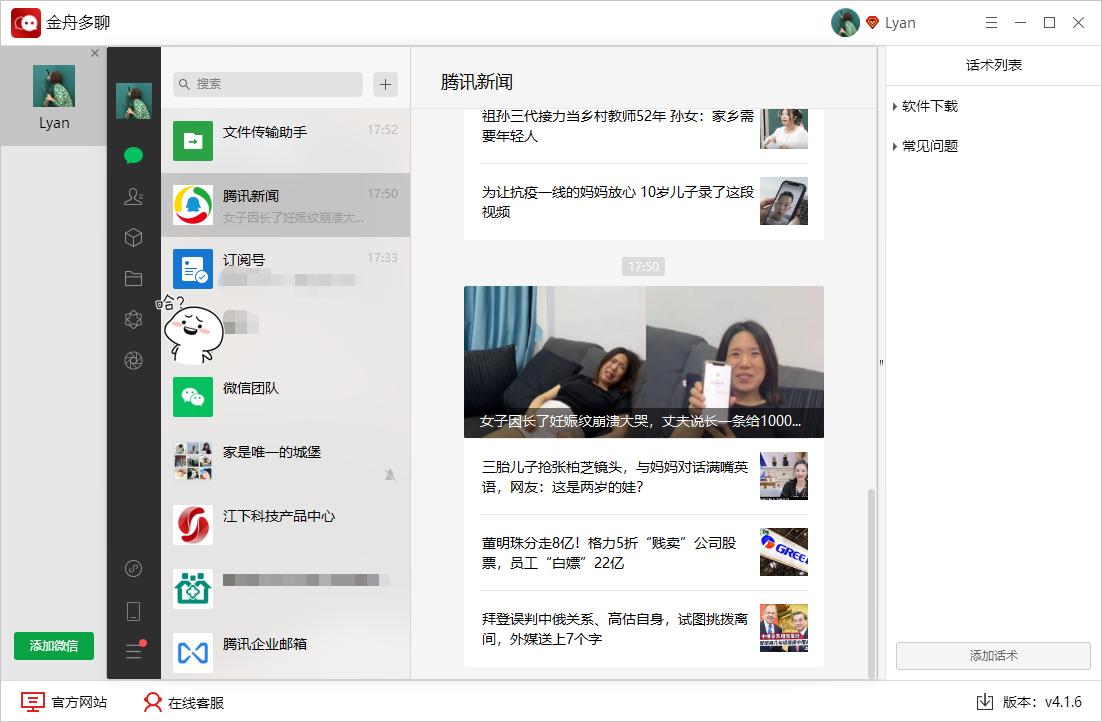This screenshot has width=1102, height=722.
Task: Click the search input field
Action: click(265, 84)
